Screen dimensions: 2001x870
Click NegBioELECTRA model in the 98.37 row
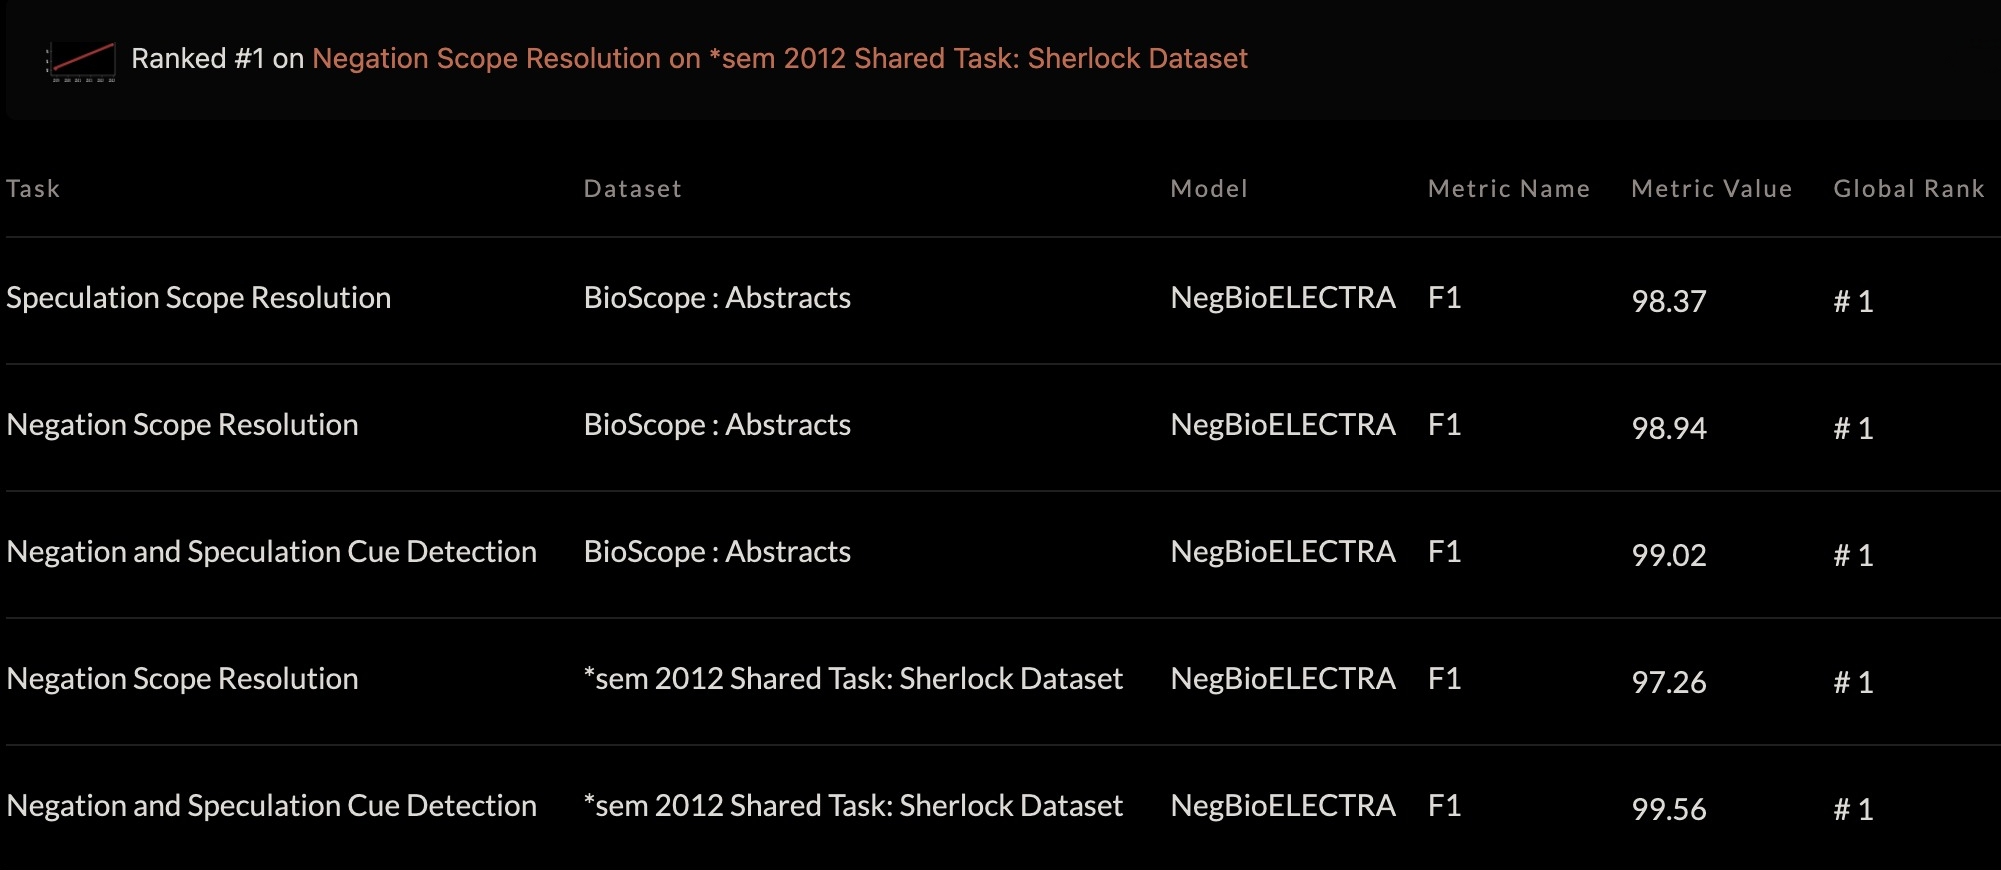point(1283,298)
